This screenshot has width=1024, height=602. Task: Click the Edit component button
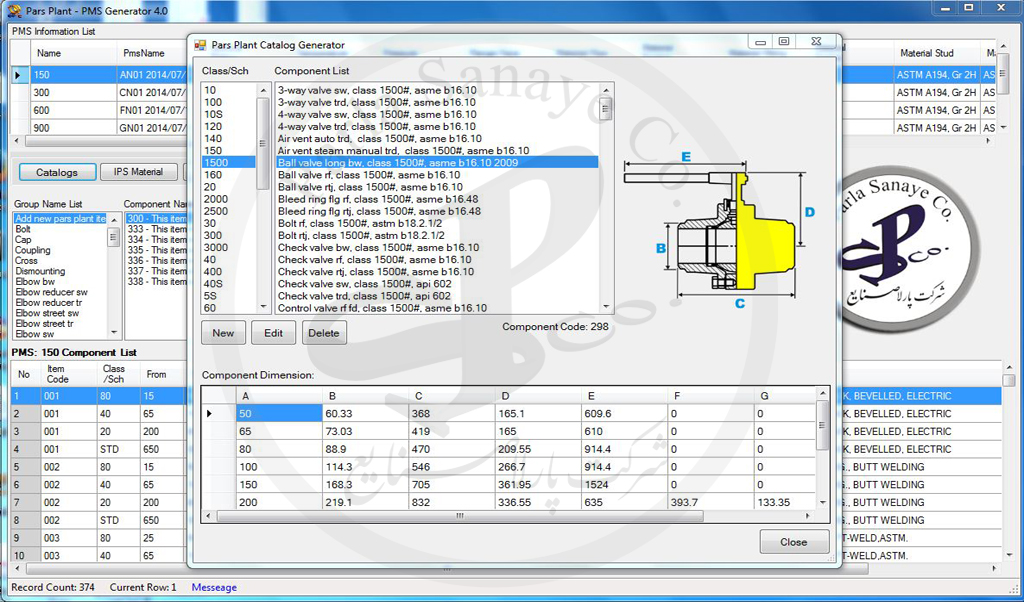(x=274, y=333)
